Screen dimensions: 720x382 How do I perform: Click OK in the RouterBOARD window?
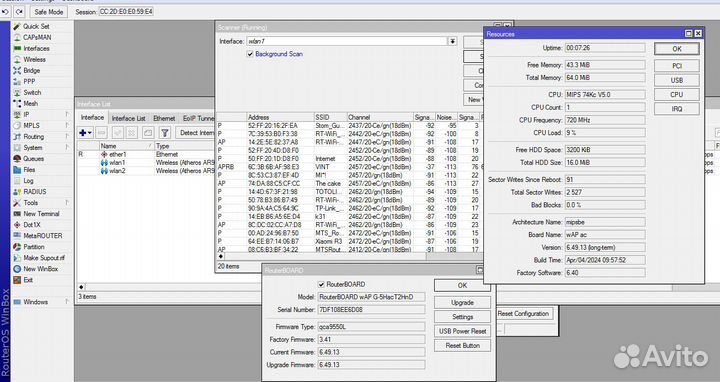[462, 286]
